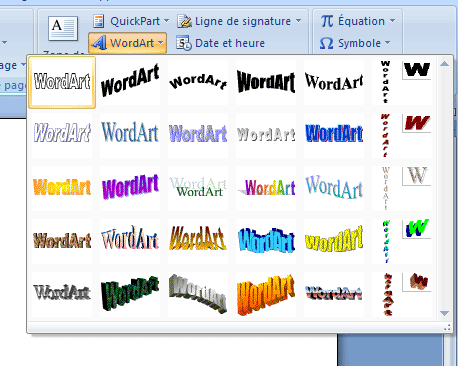Screen dimensions: 458x366
Task: Pick the italic outlined gray WordArt style
Action: (62, 135)
